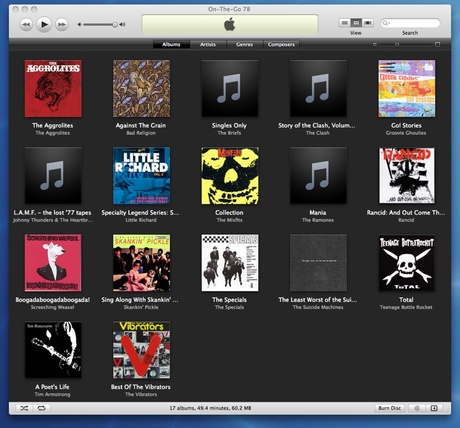
Task: Open Misfits Collection album cover
Action: coord(230,176)
